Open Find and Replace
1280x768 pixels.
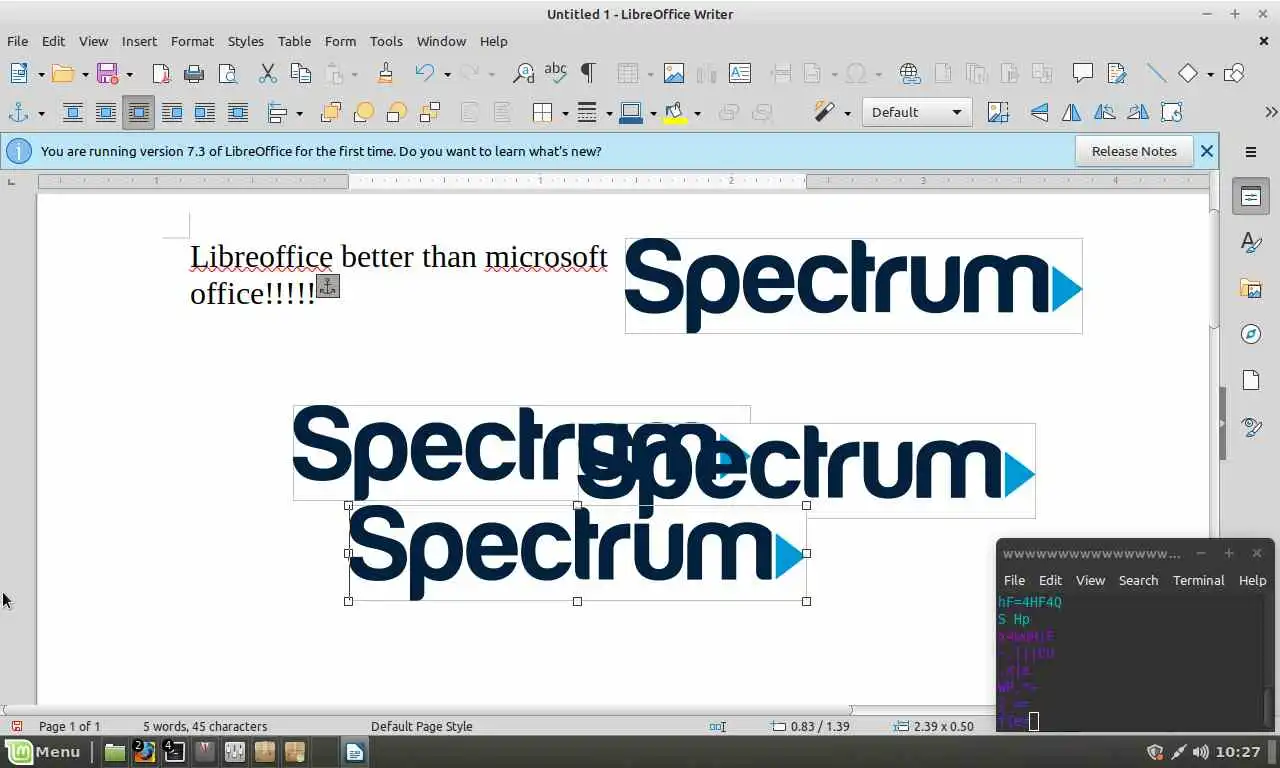pyautogui.click(x=523, y=73)
